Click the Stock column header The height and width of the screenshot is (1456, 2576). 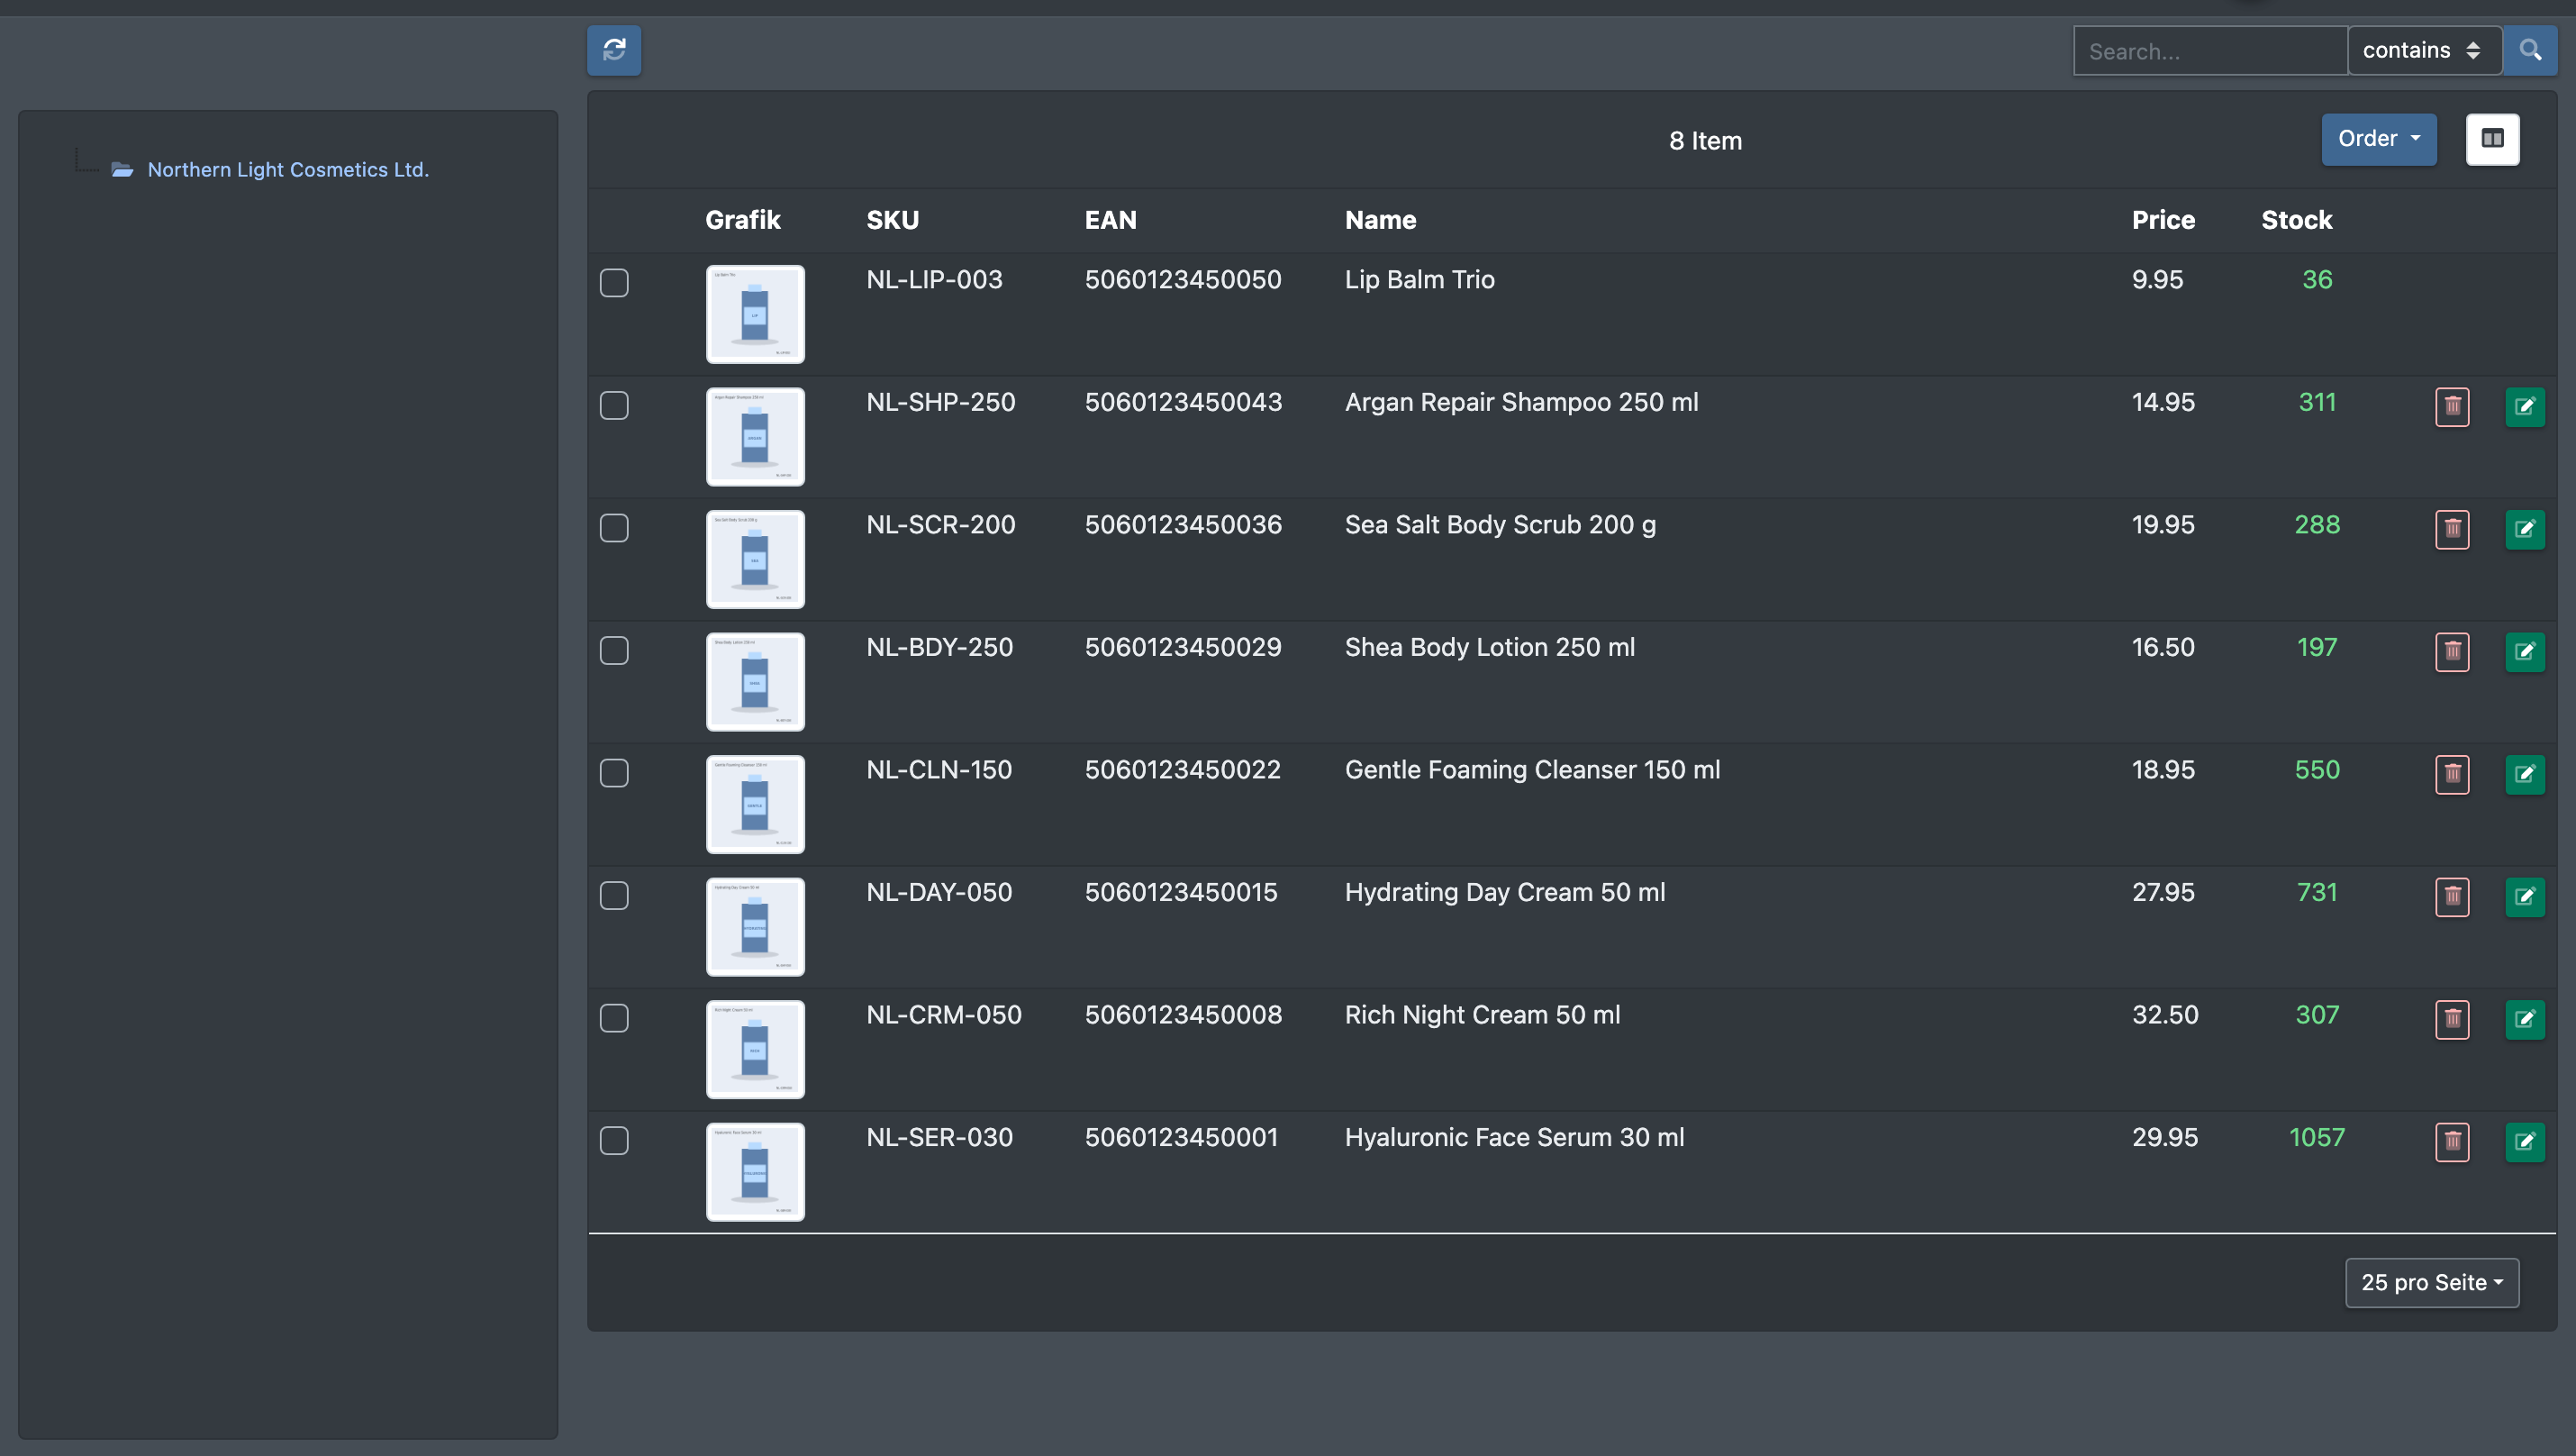(2296, 220)
